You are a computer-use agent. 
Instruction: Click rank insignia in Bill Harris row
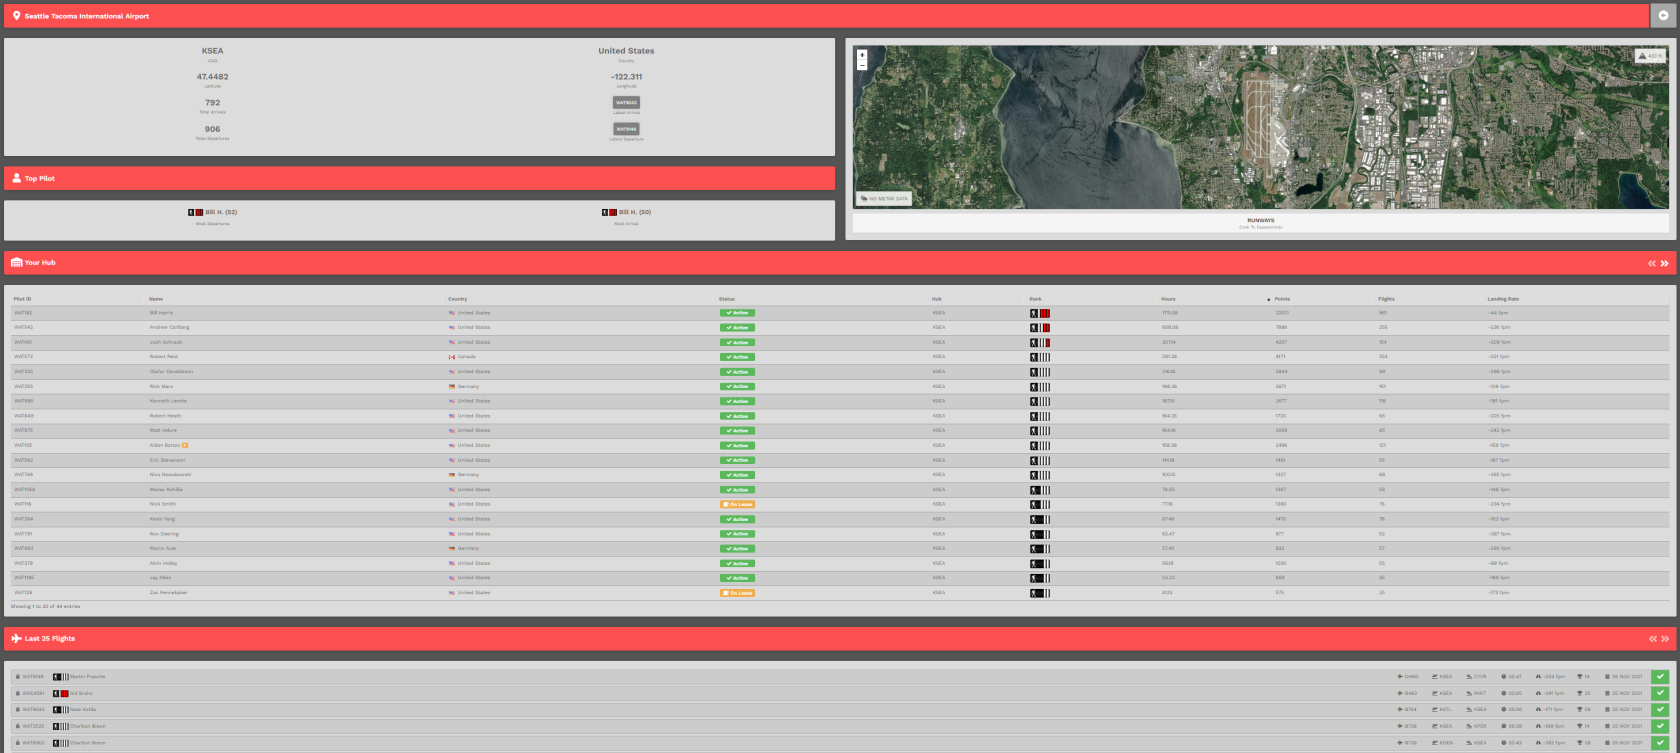(1040, 313)
